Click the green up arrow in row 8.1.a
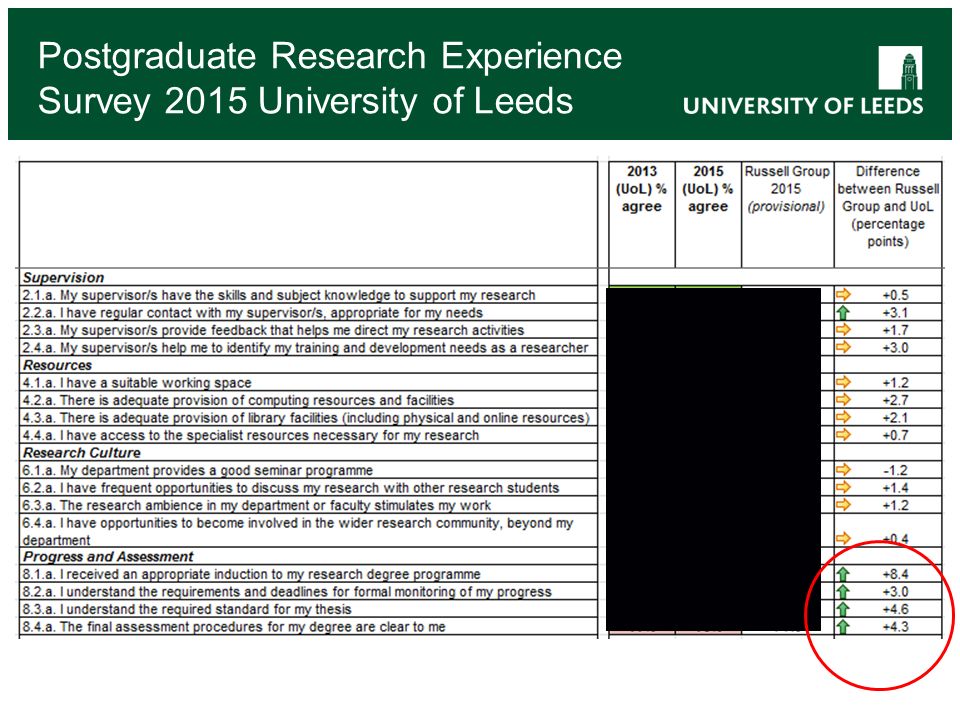The height and width of the screenshot is (720, 960). [843, 574]
